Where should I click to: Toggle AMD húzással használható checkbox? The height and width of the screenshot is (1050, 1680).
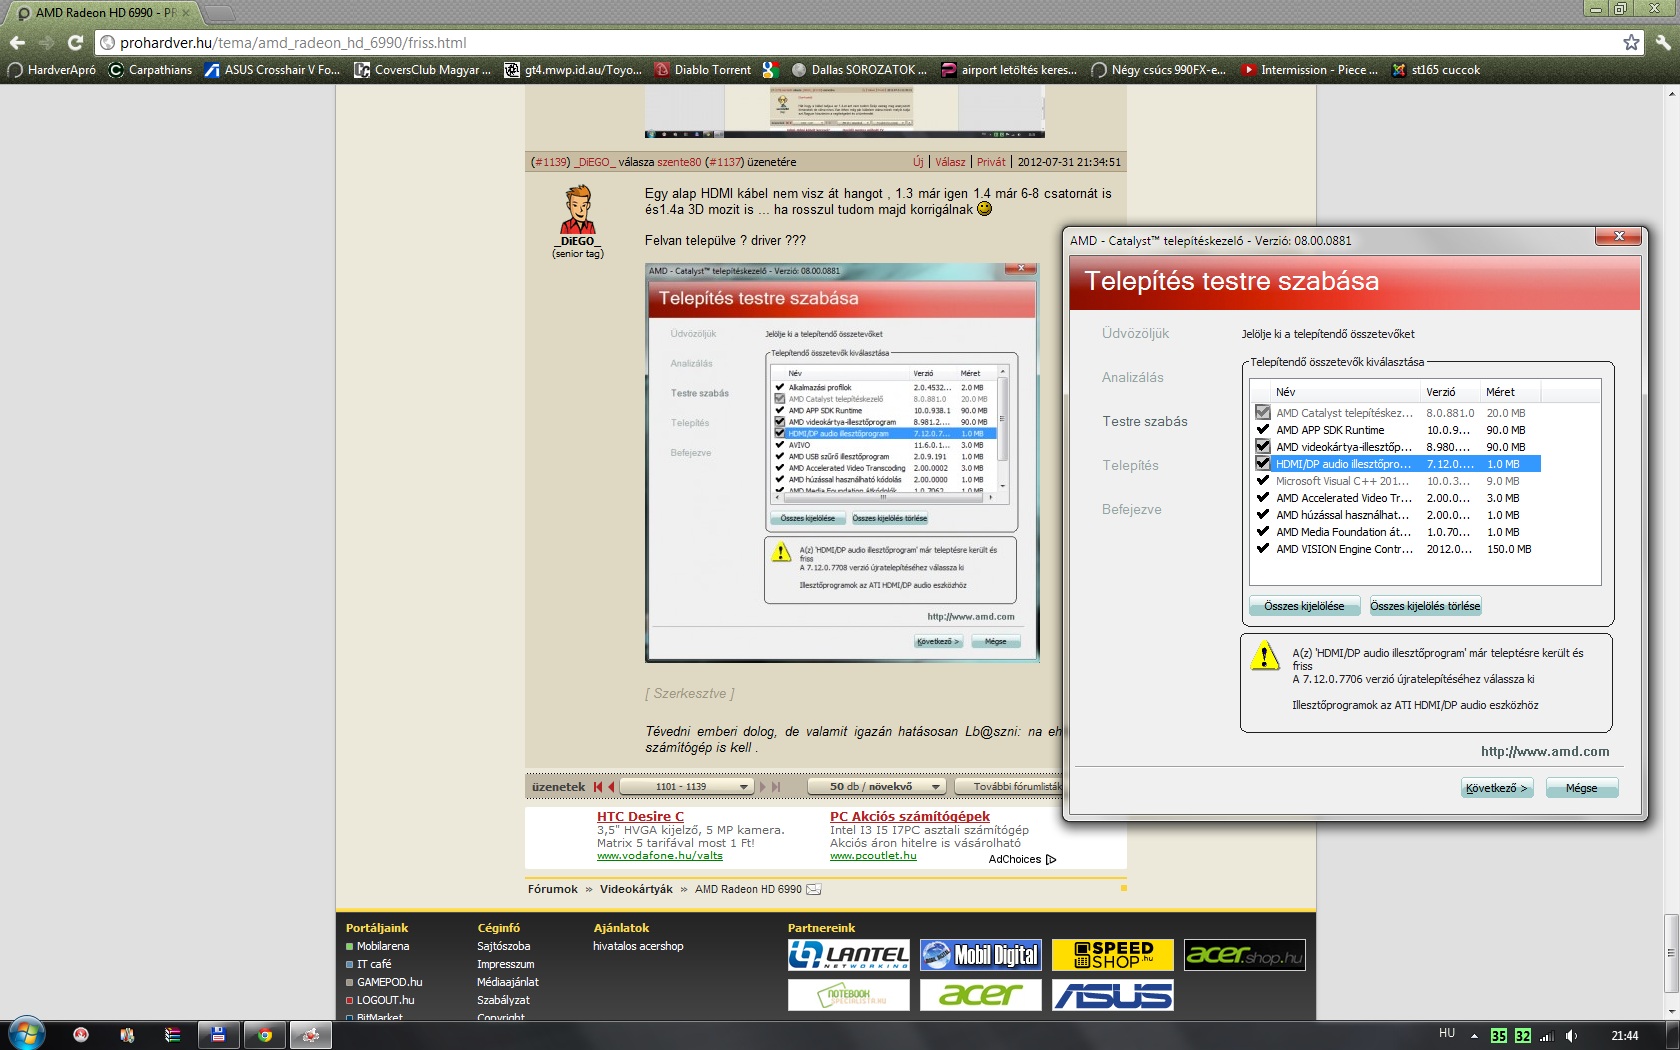pos(1263,515)
